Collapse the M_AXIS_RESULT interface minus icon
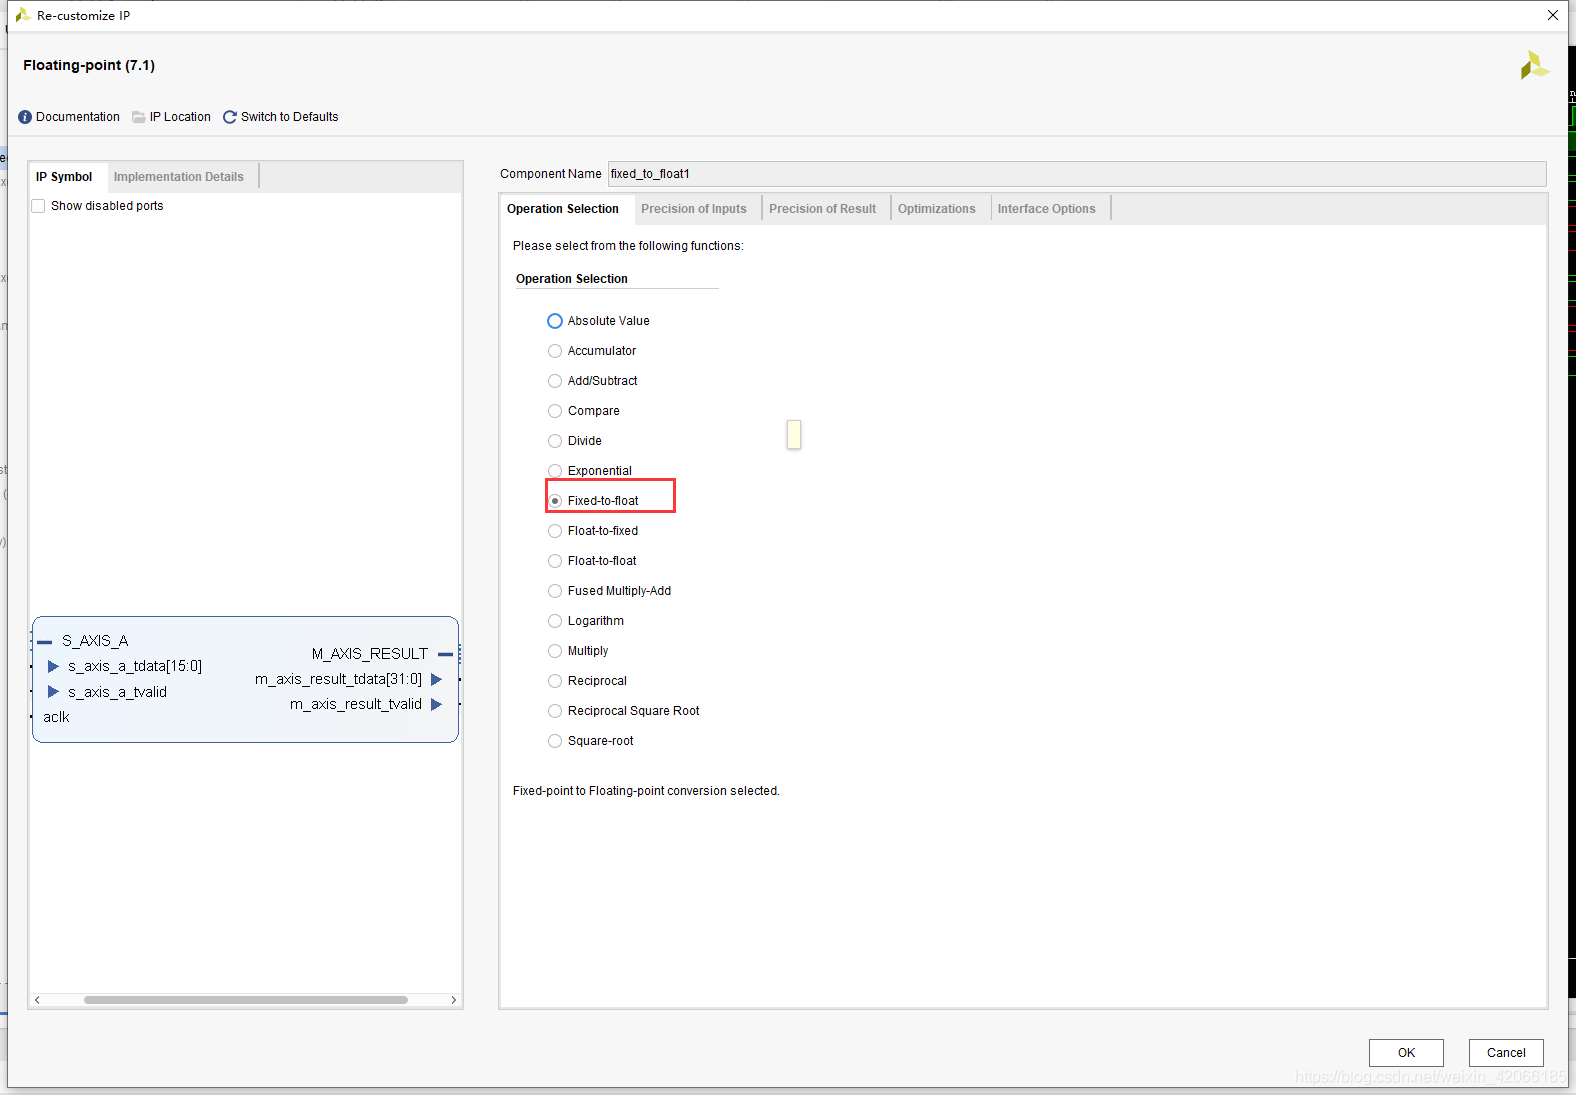 click(x=445, y=654)
